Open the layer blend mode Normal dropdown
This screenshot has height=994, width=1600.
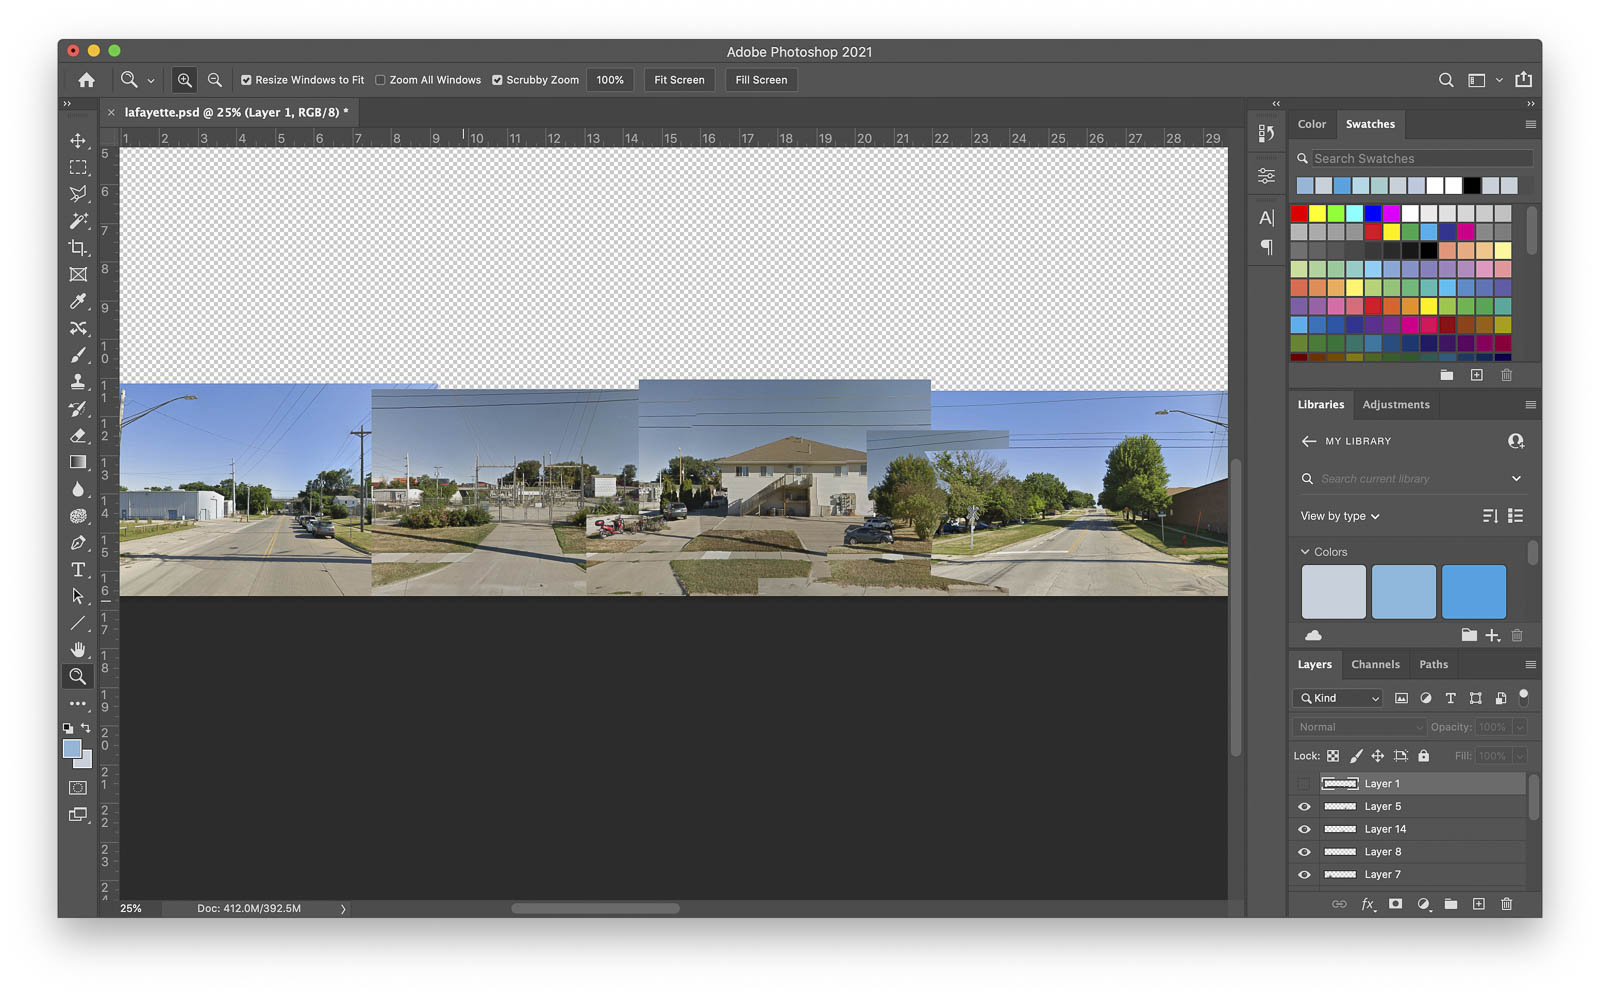(1359, 727)
